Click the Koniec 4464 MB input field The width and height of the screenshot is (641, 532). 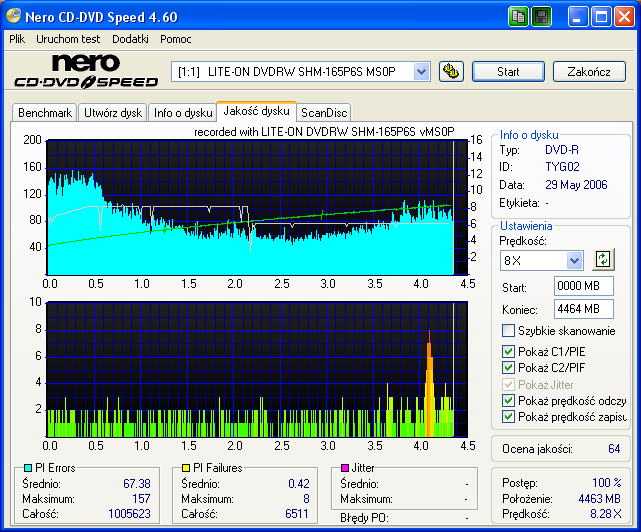(x=584, y=309)
